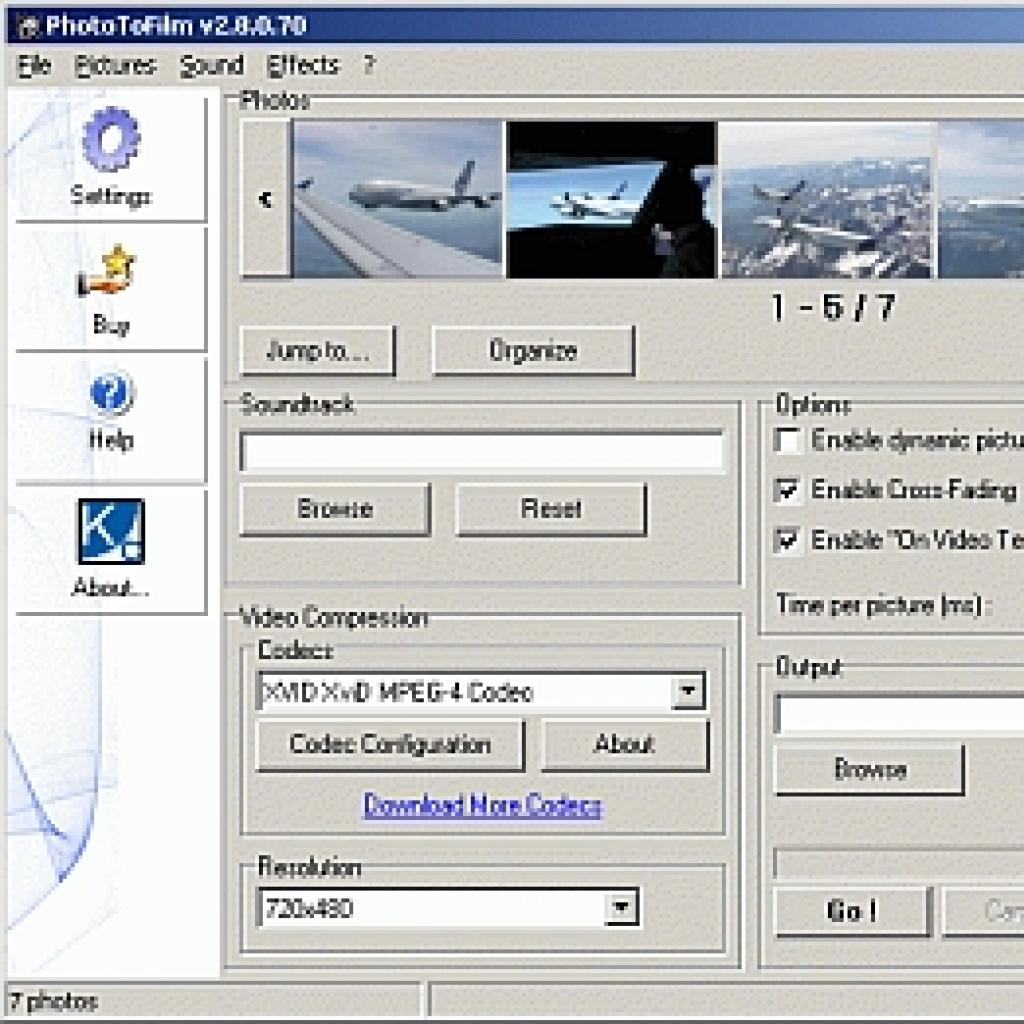
Task: Toggle the Enable On Video Text checkbox
Action: (x=787, y=540)
